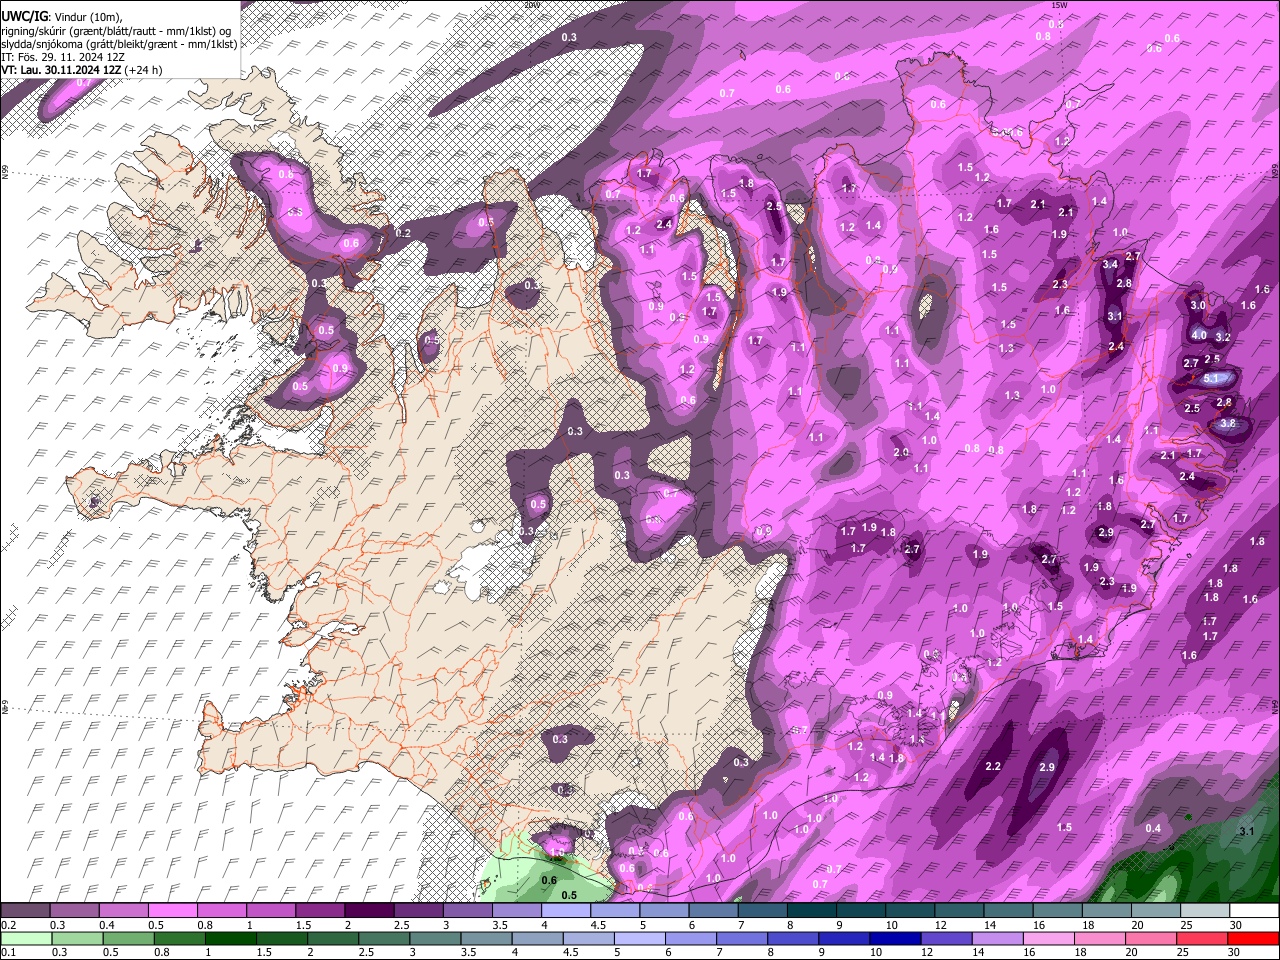This screenshot has width=1280, height=960.
Task: Select the dark purple swatch labeled 2 in snow legend
Action: [369, 911]
